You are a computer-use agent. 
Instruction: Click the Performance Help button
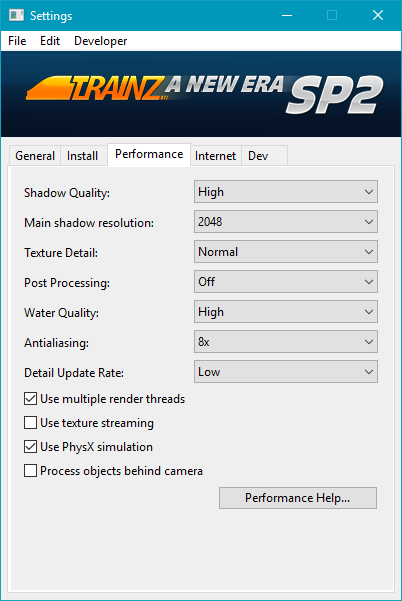(298, 498)
